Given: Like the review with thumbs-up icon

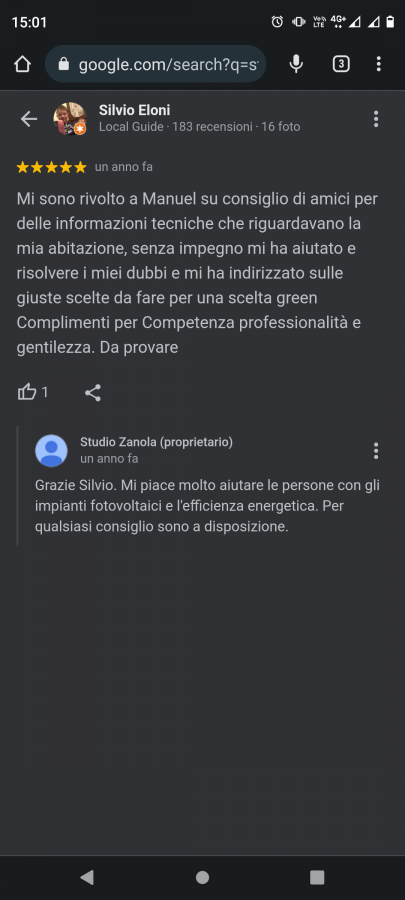Looking at the screenshot, I should (27, 393).
